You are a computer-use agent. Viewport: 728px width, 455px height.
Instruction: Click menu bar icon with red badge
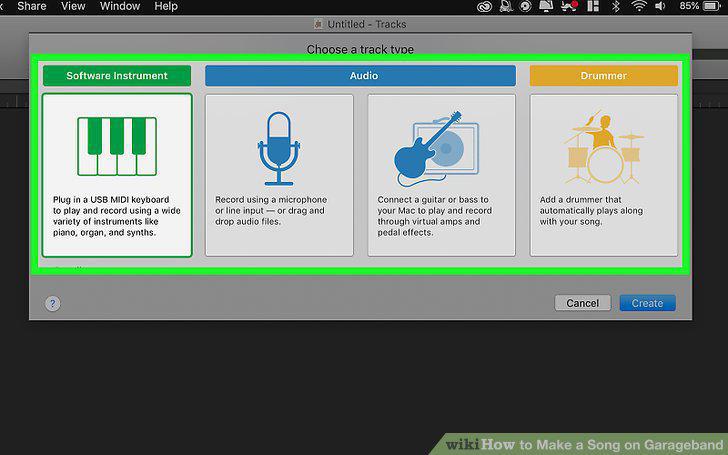point(569,6)
